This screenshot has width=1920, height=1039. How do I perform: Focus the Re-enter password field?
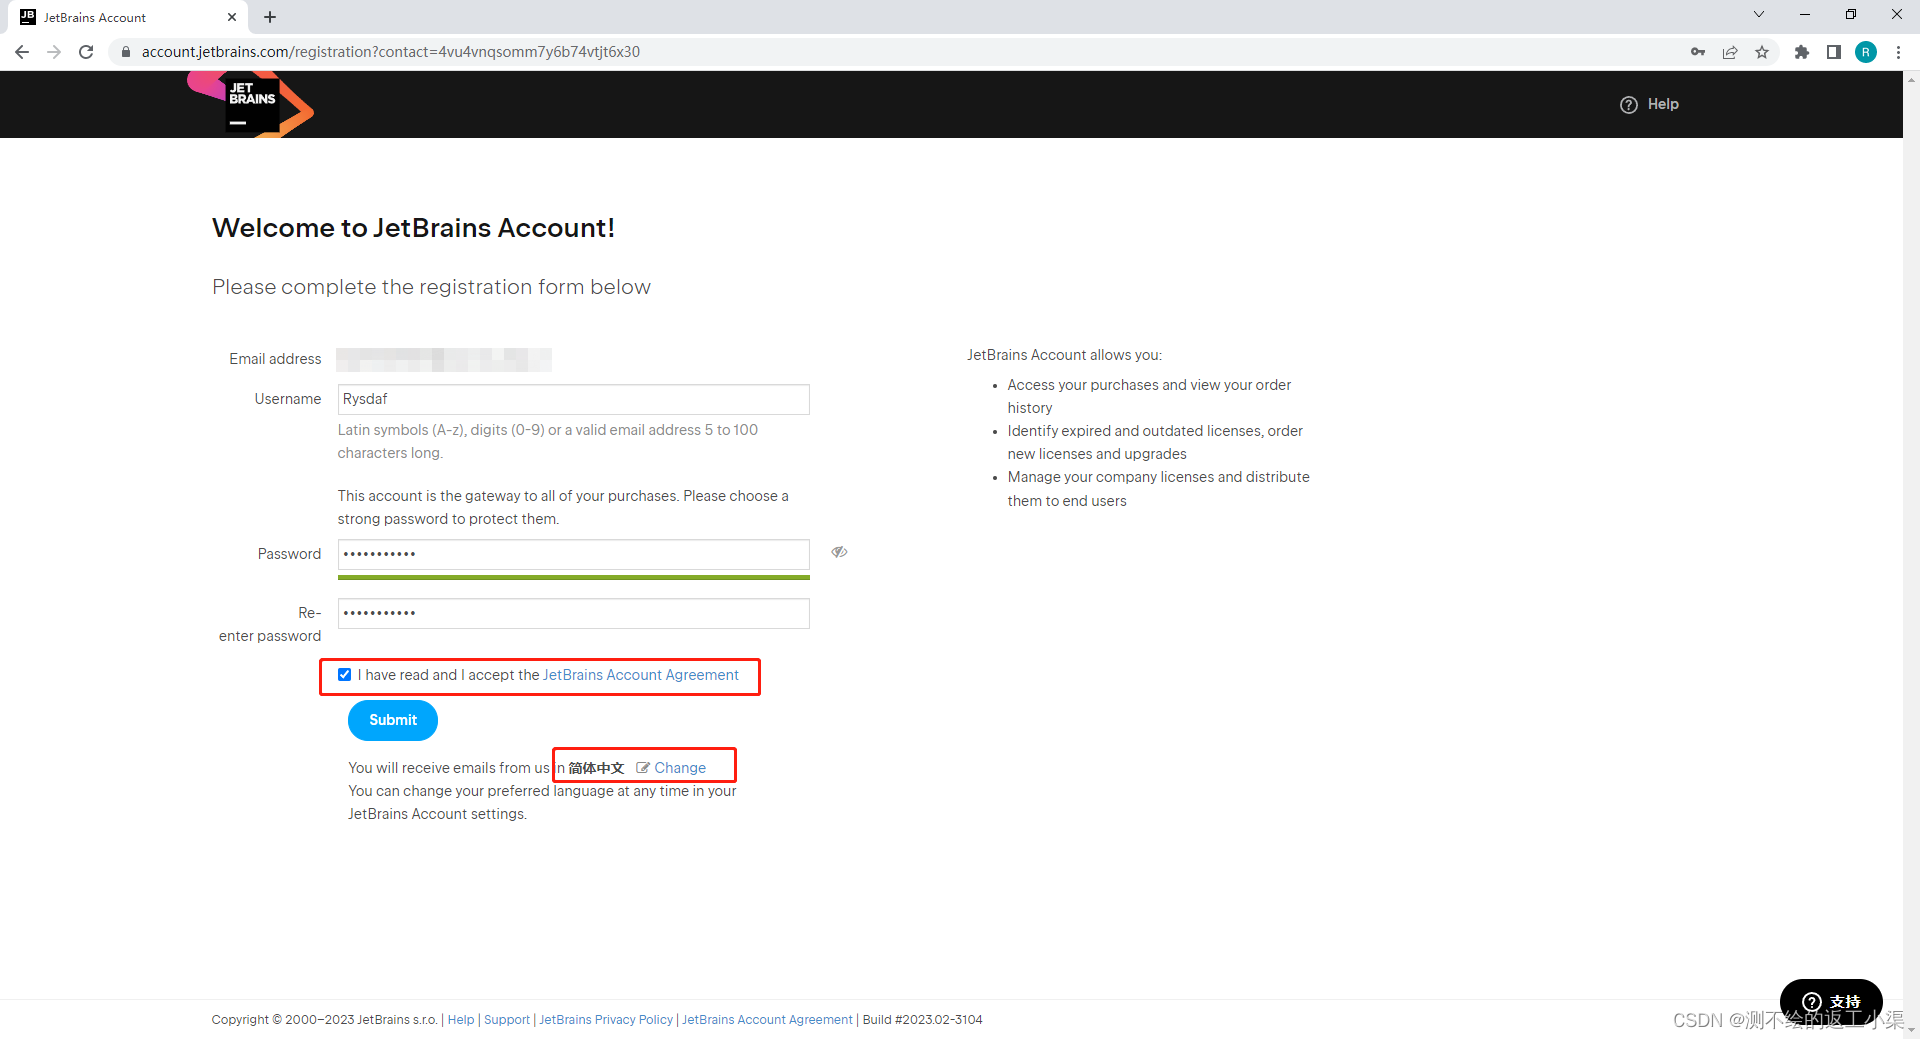573,613
